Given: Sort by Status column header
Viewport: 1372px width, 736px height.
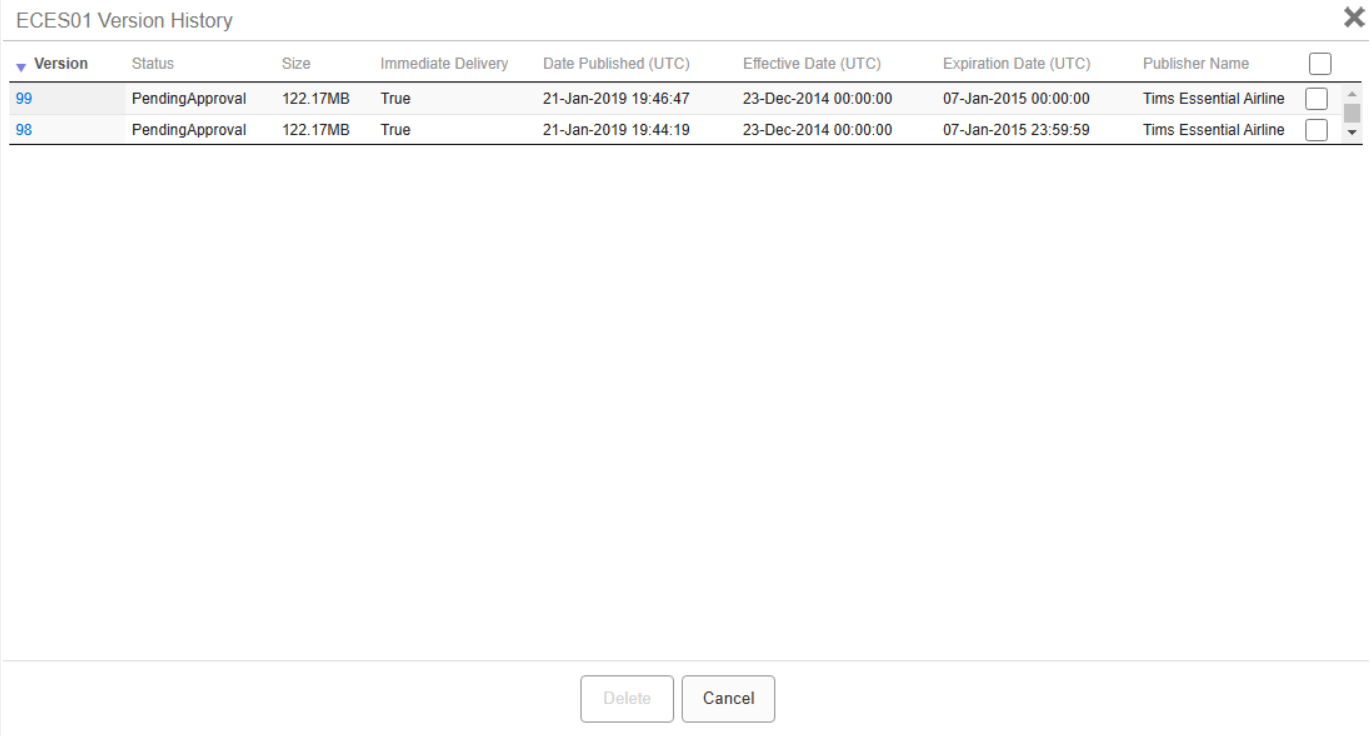Looking at the screenshot, I should coord(153,63).
